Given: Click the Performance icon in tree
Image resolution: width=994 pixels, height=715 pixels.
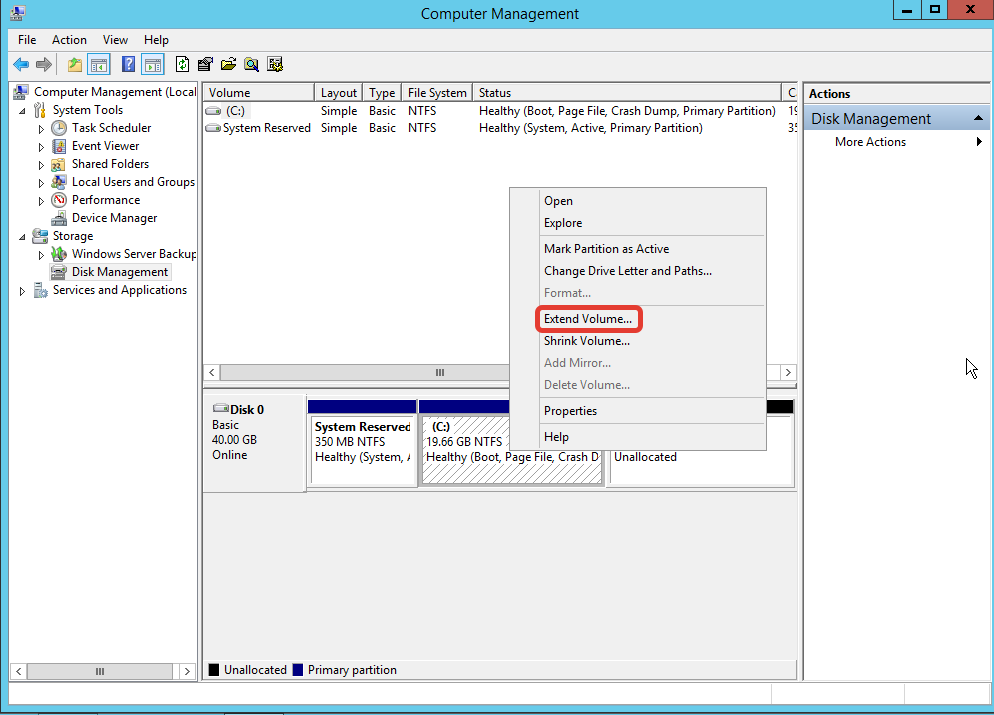Looking at the screenshot, I should [60, 200].
